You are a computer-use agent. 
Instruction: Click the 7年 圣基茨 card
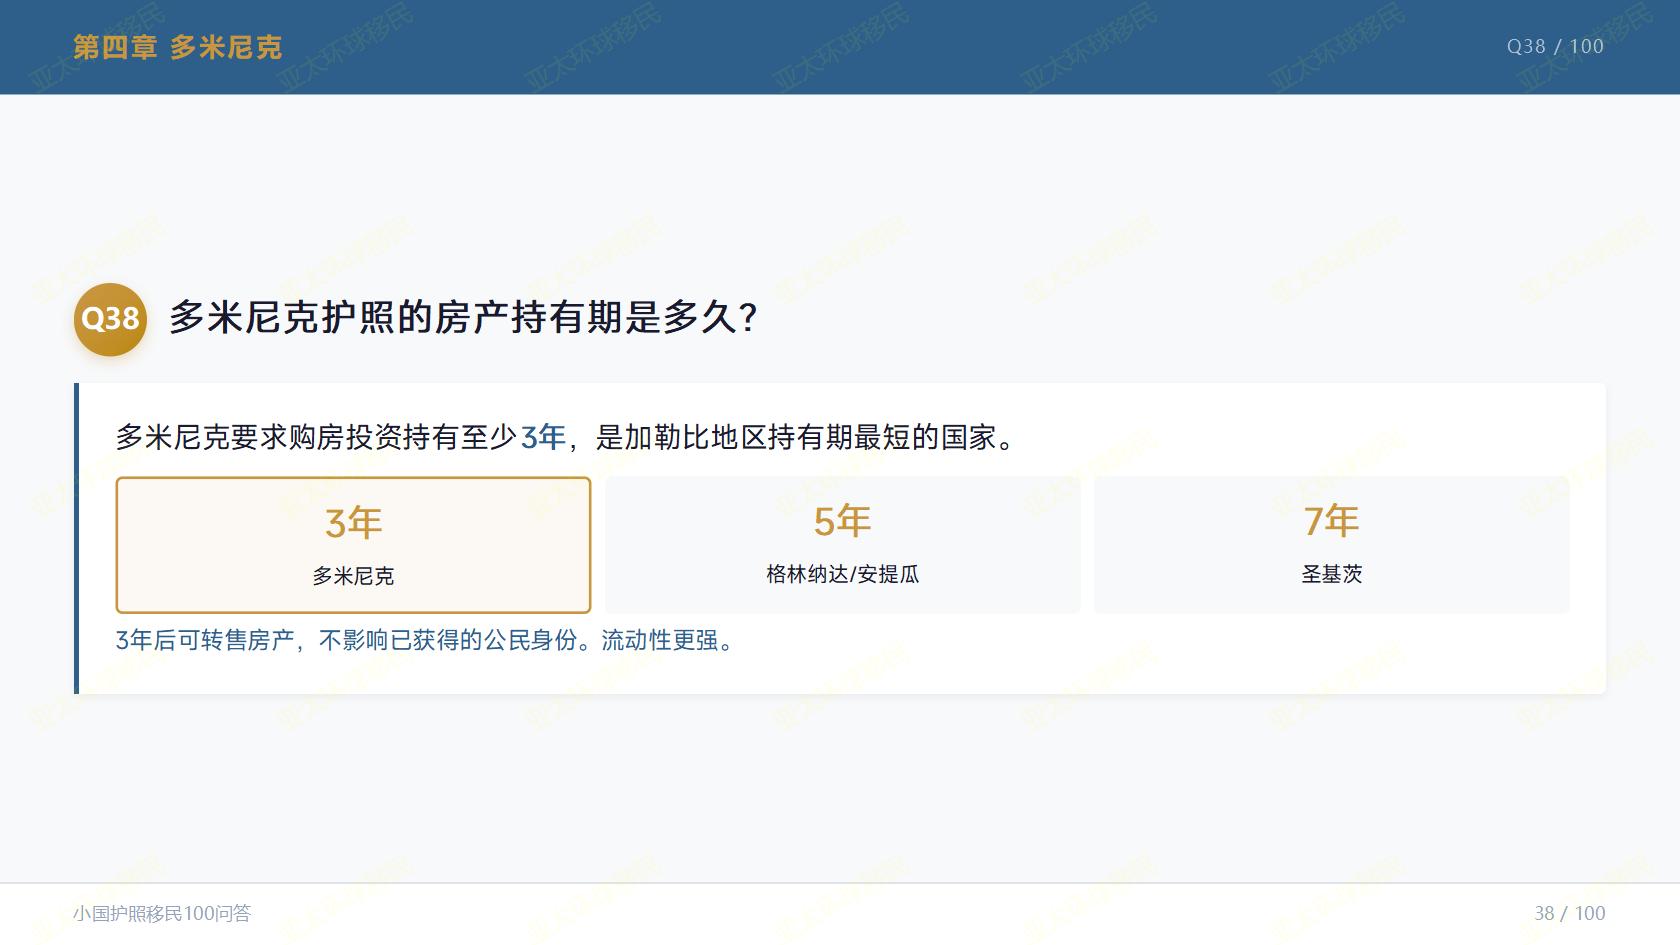coord(1331,545)
